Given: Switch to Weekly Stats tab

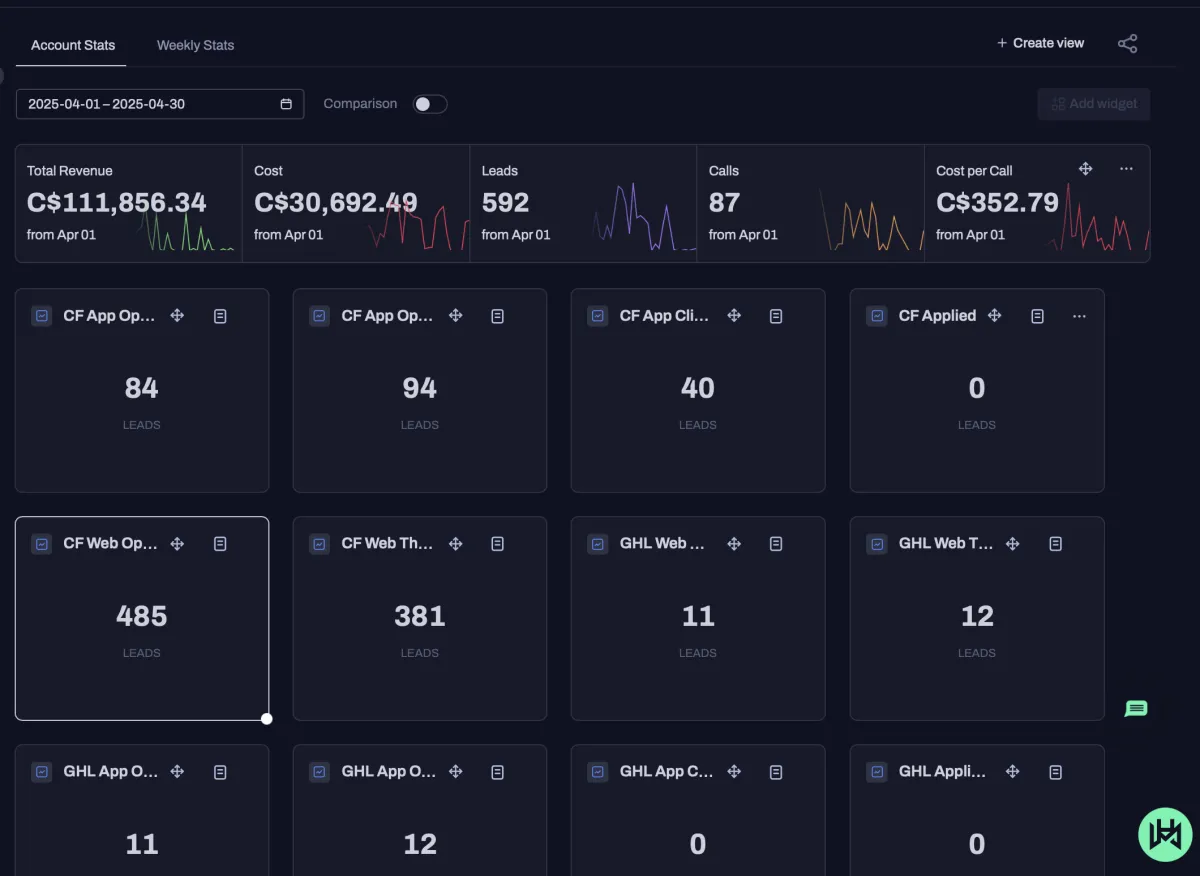Looking at the screenshot, I should click(195, 45).
